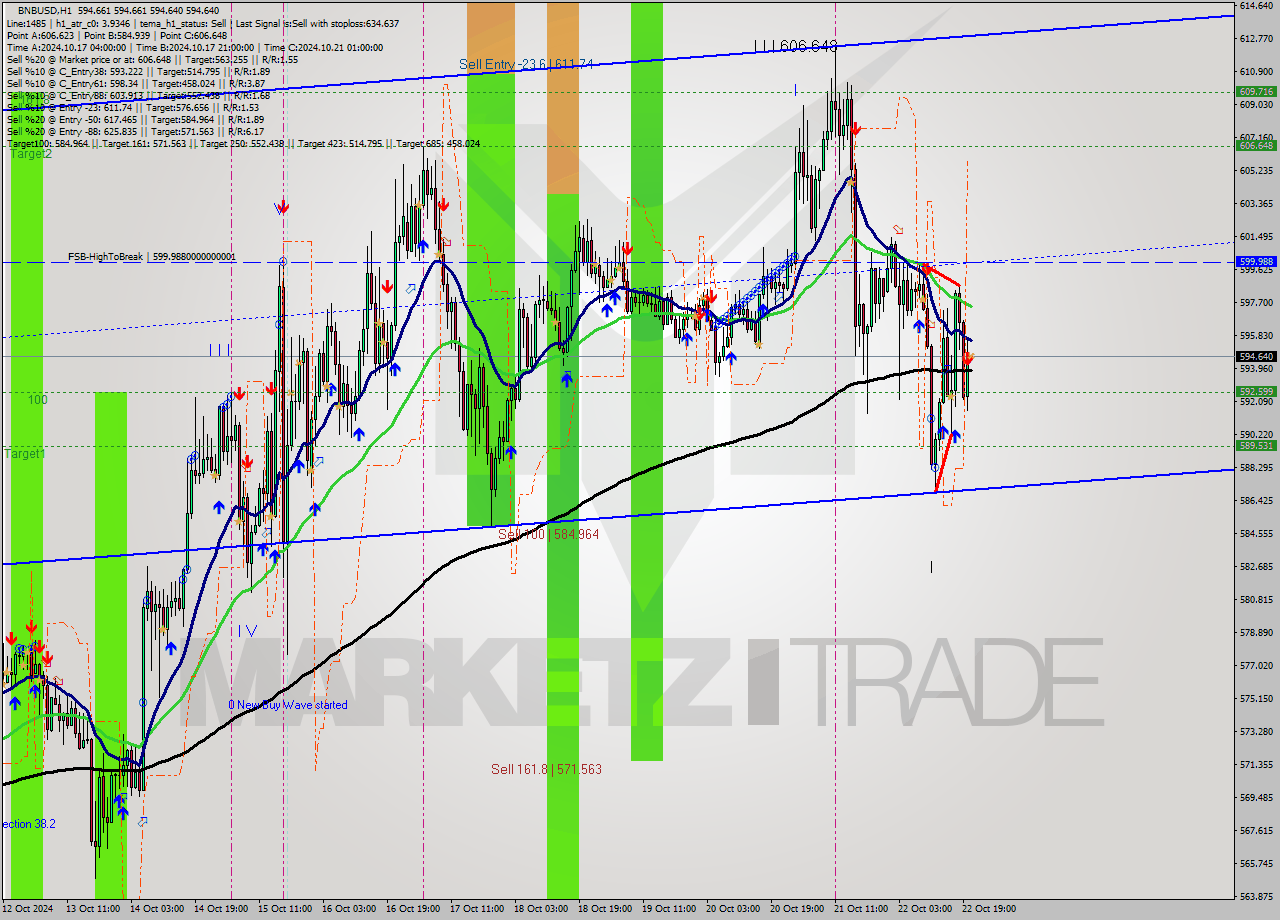Click the green 'Target1' label
Screen dimensions: 1280x920
[24, 454]
